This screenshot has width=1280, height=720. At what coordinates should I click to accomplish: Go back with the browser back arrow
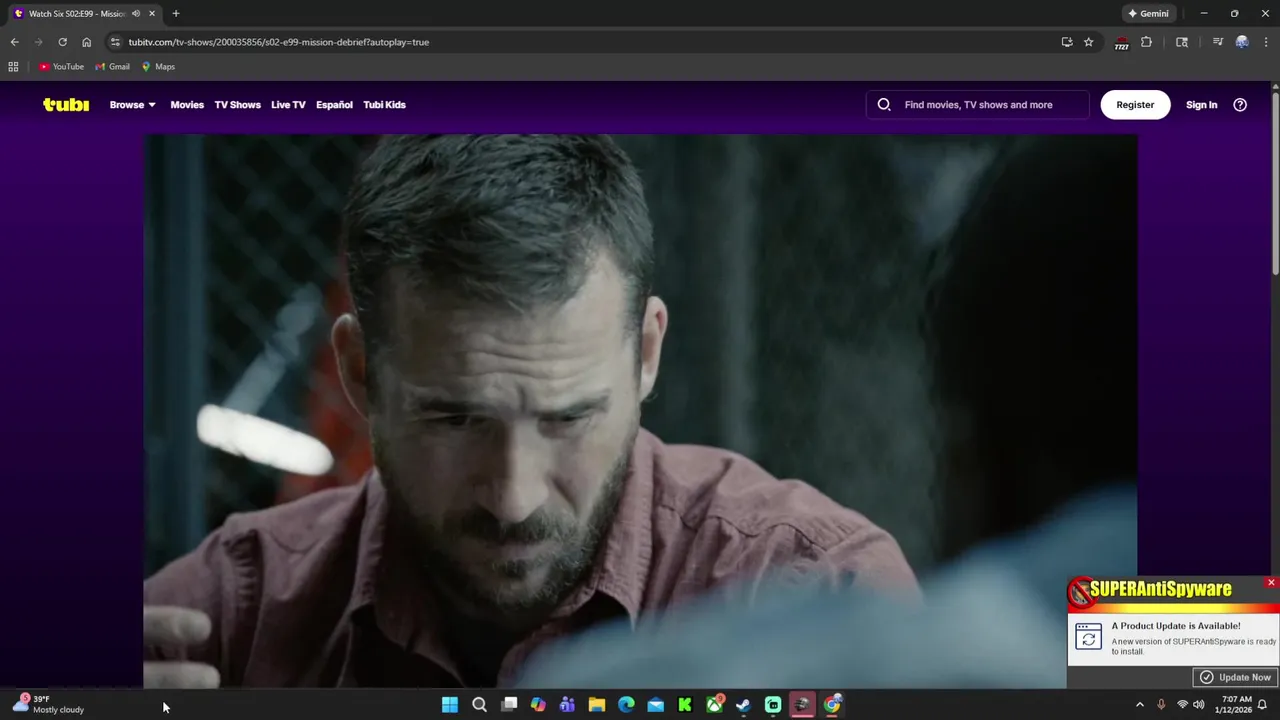(x=14, y=42)
